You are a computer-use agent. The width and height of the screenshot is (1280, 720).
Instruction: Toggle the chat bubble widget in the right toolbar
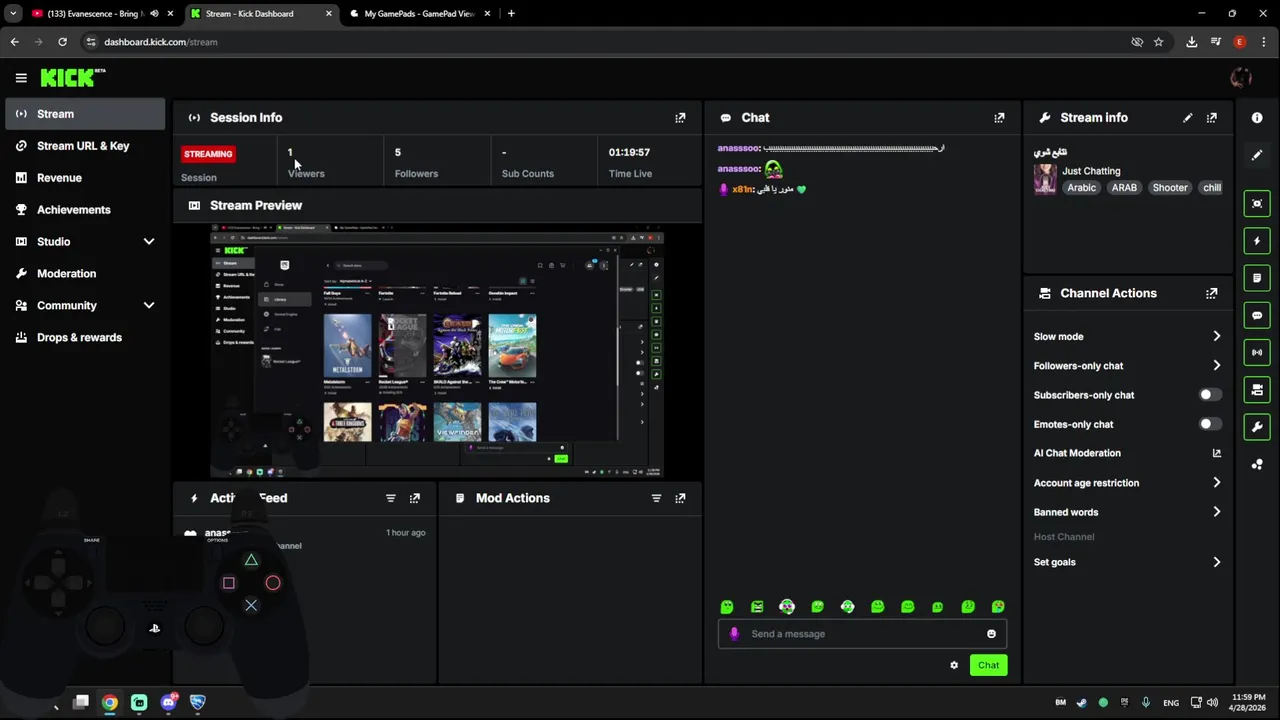1257,315
